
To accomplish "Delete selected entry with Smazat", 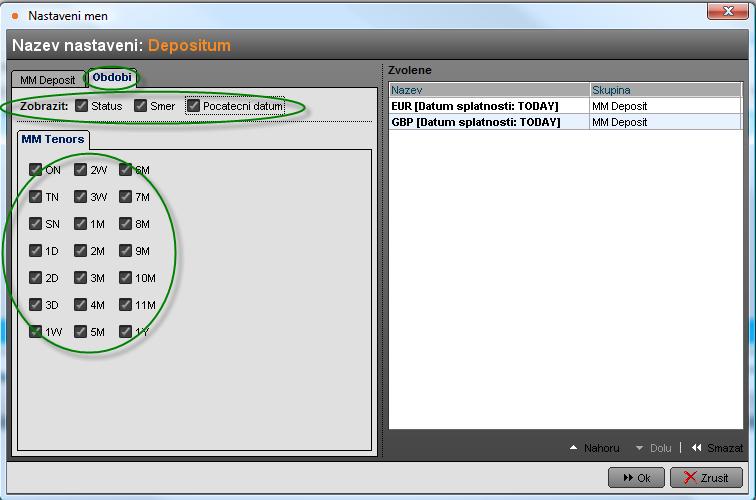I will pos(717,448).
